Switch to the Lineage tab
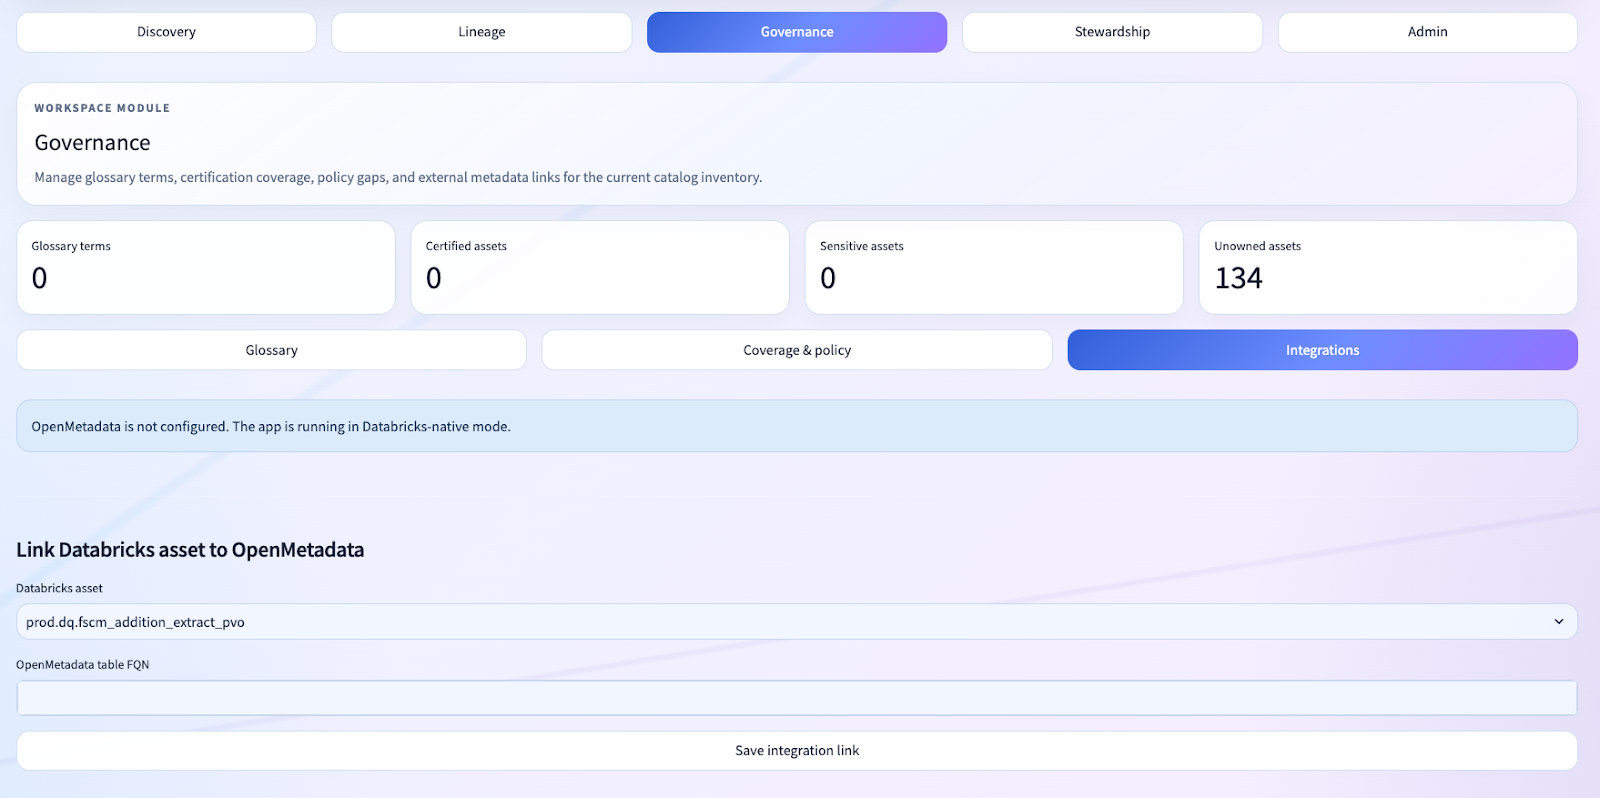 [481, 32]
